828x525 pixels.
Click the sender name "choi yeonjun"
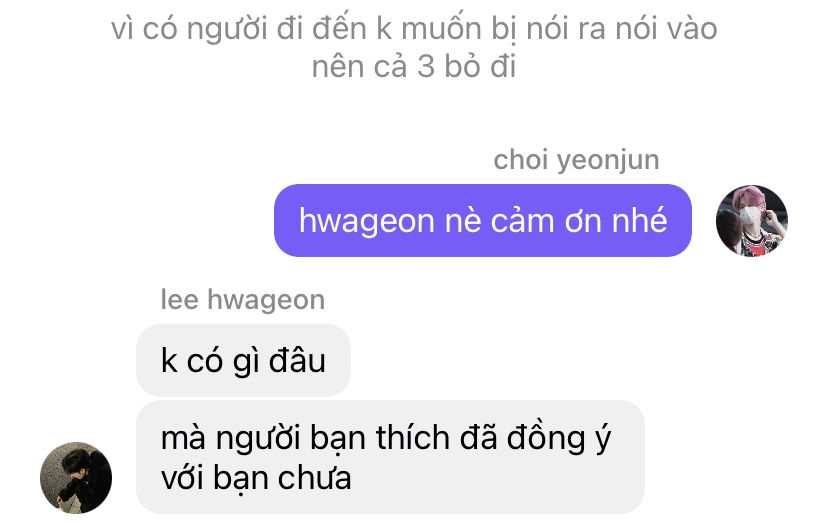[x=576, y=160]
